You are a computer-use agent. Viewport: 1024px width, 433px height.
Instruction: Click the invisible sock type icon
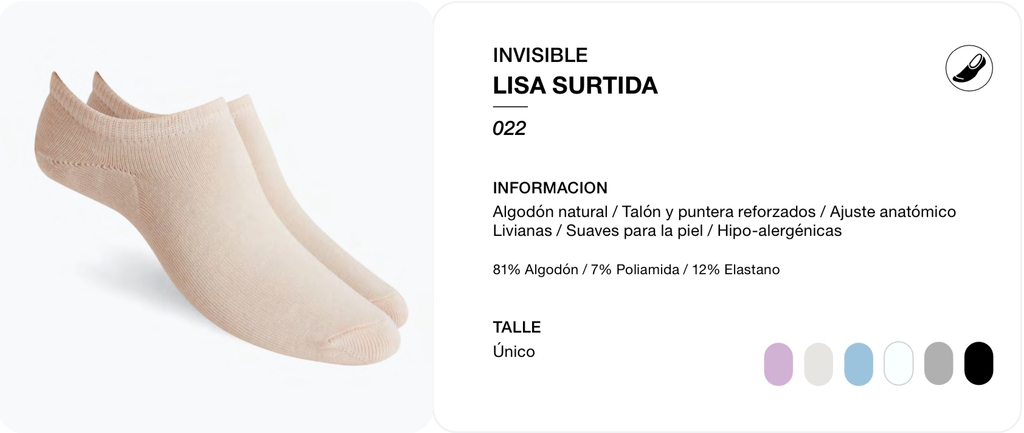pyautogui.click(x=969, y=68)
